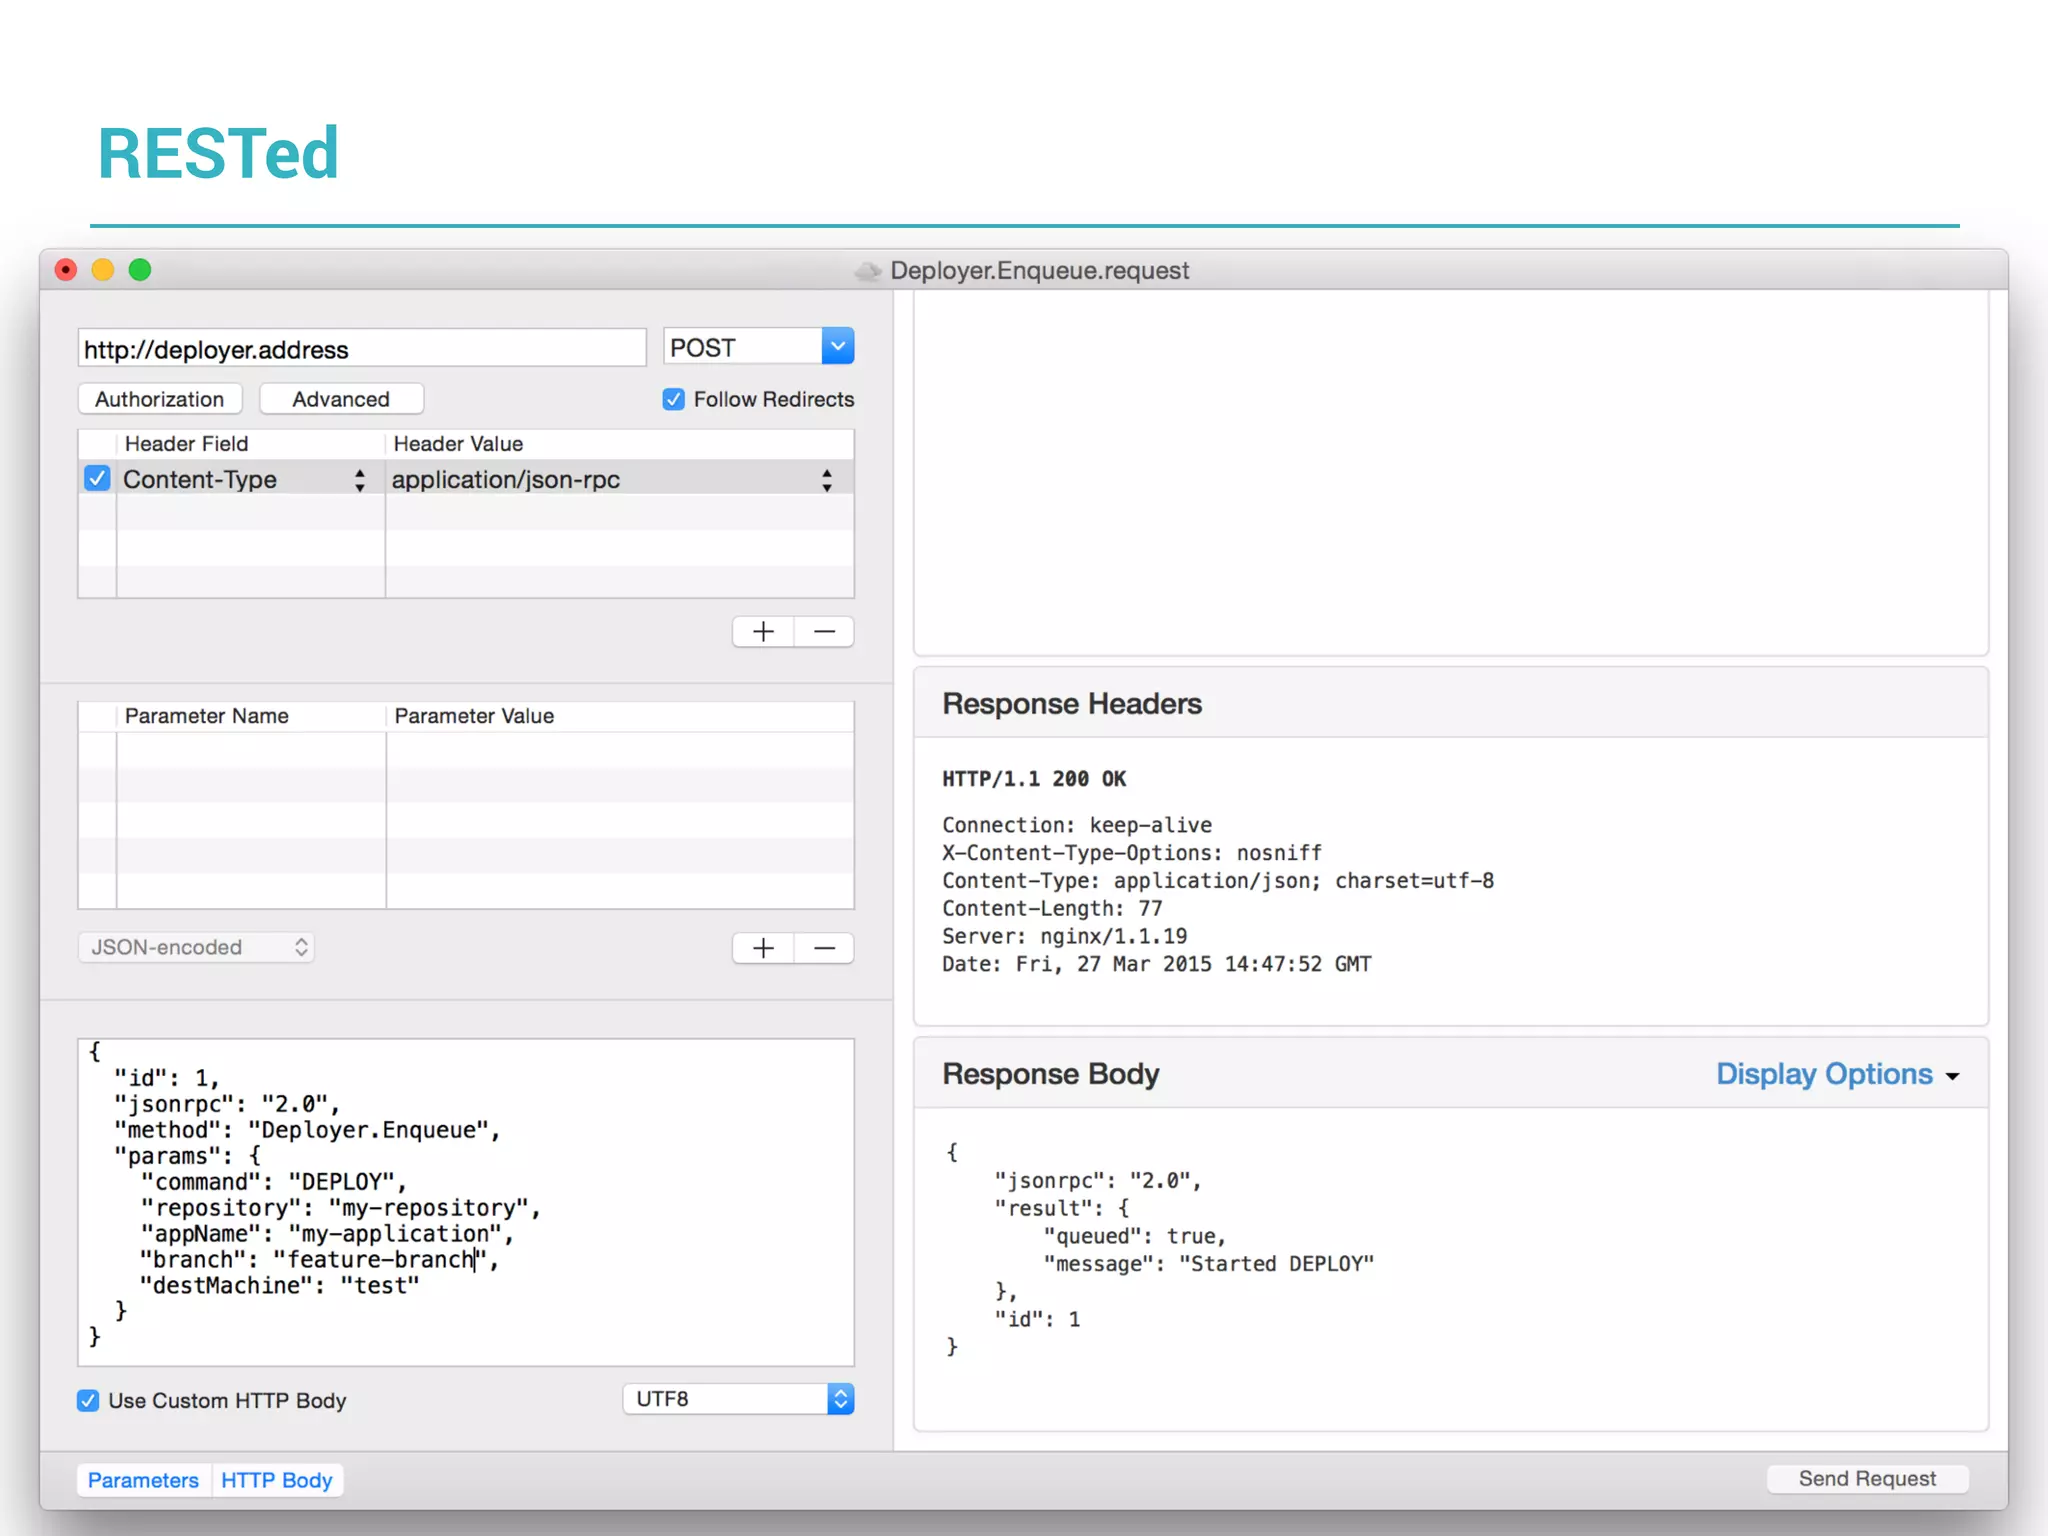Click the cloud document icon in title bar
The image size is (2048, 1536).
[x=867, y=271]
